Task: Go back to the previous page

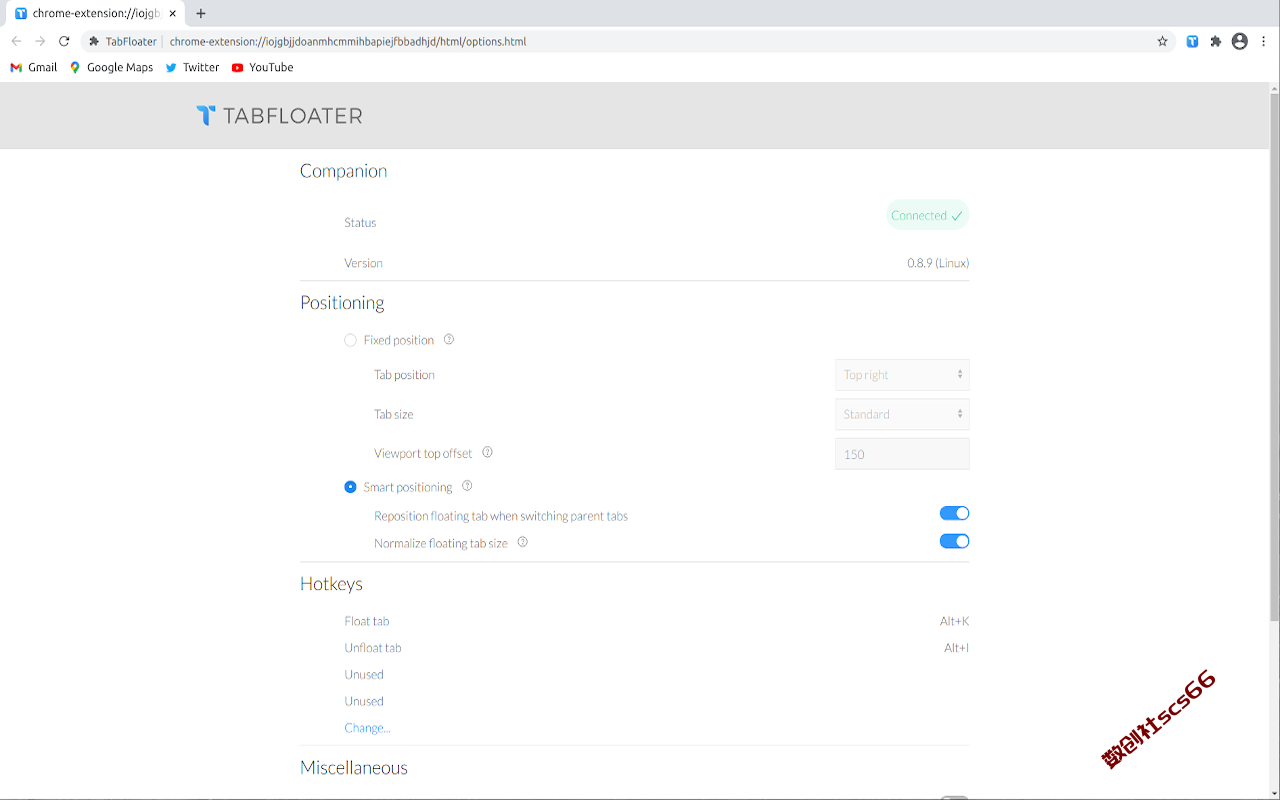Action: click(16, 41)
